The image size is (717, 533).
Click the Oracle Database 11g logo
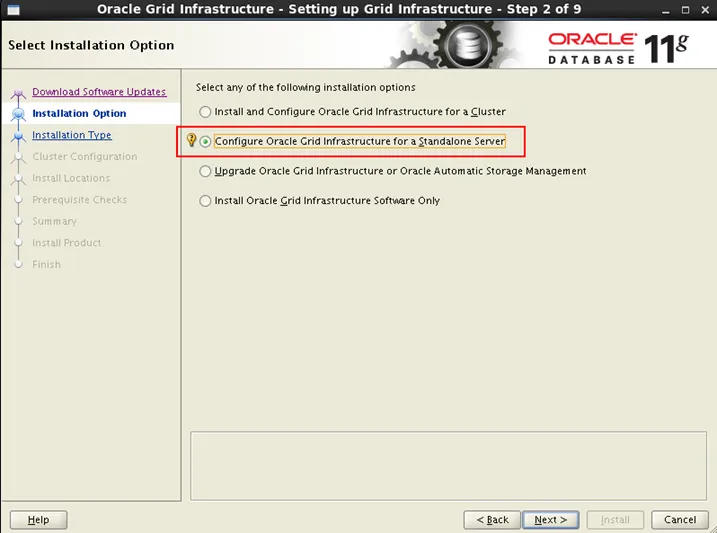619,48
